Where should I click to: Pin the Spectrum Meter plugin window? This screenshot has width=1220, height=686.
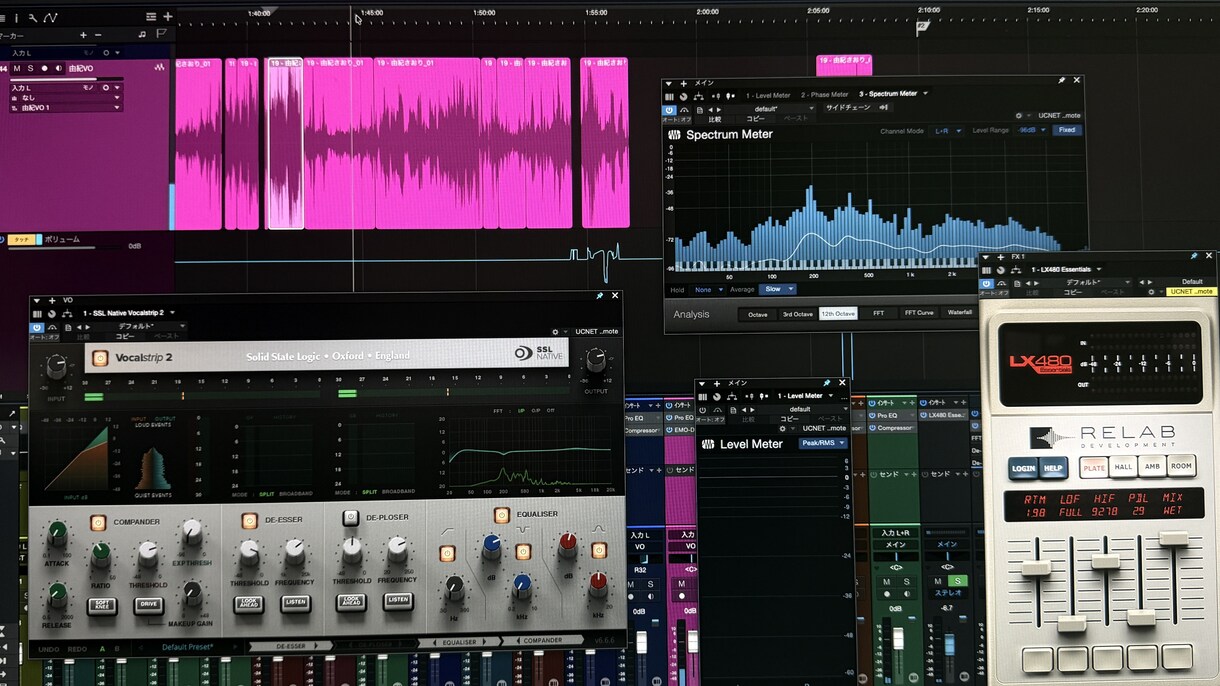click(x=1061, y=80)
